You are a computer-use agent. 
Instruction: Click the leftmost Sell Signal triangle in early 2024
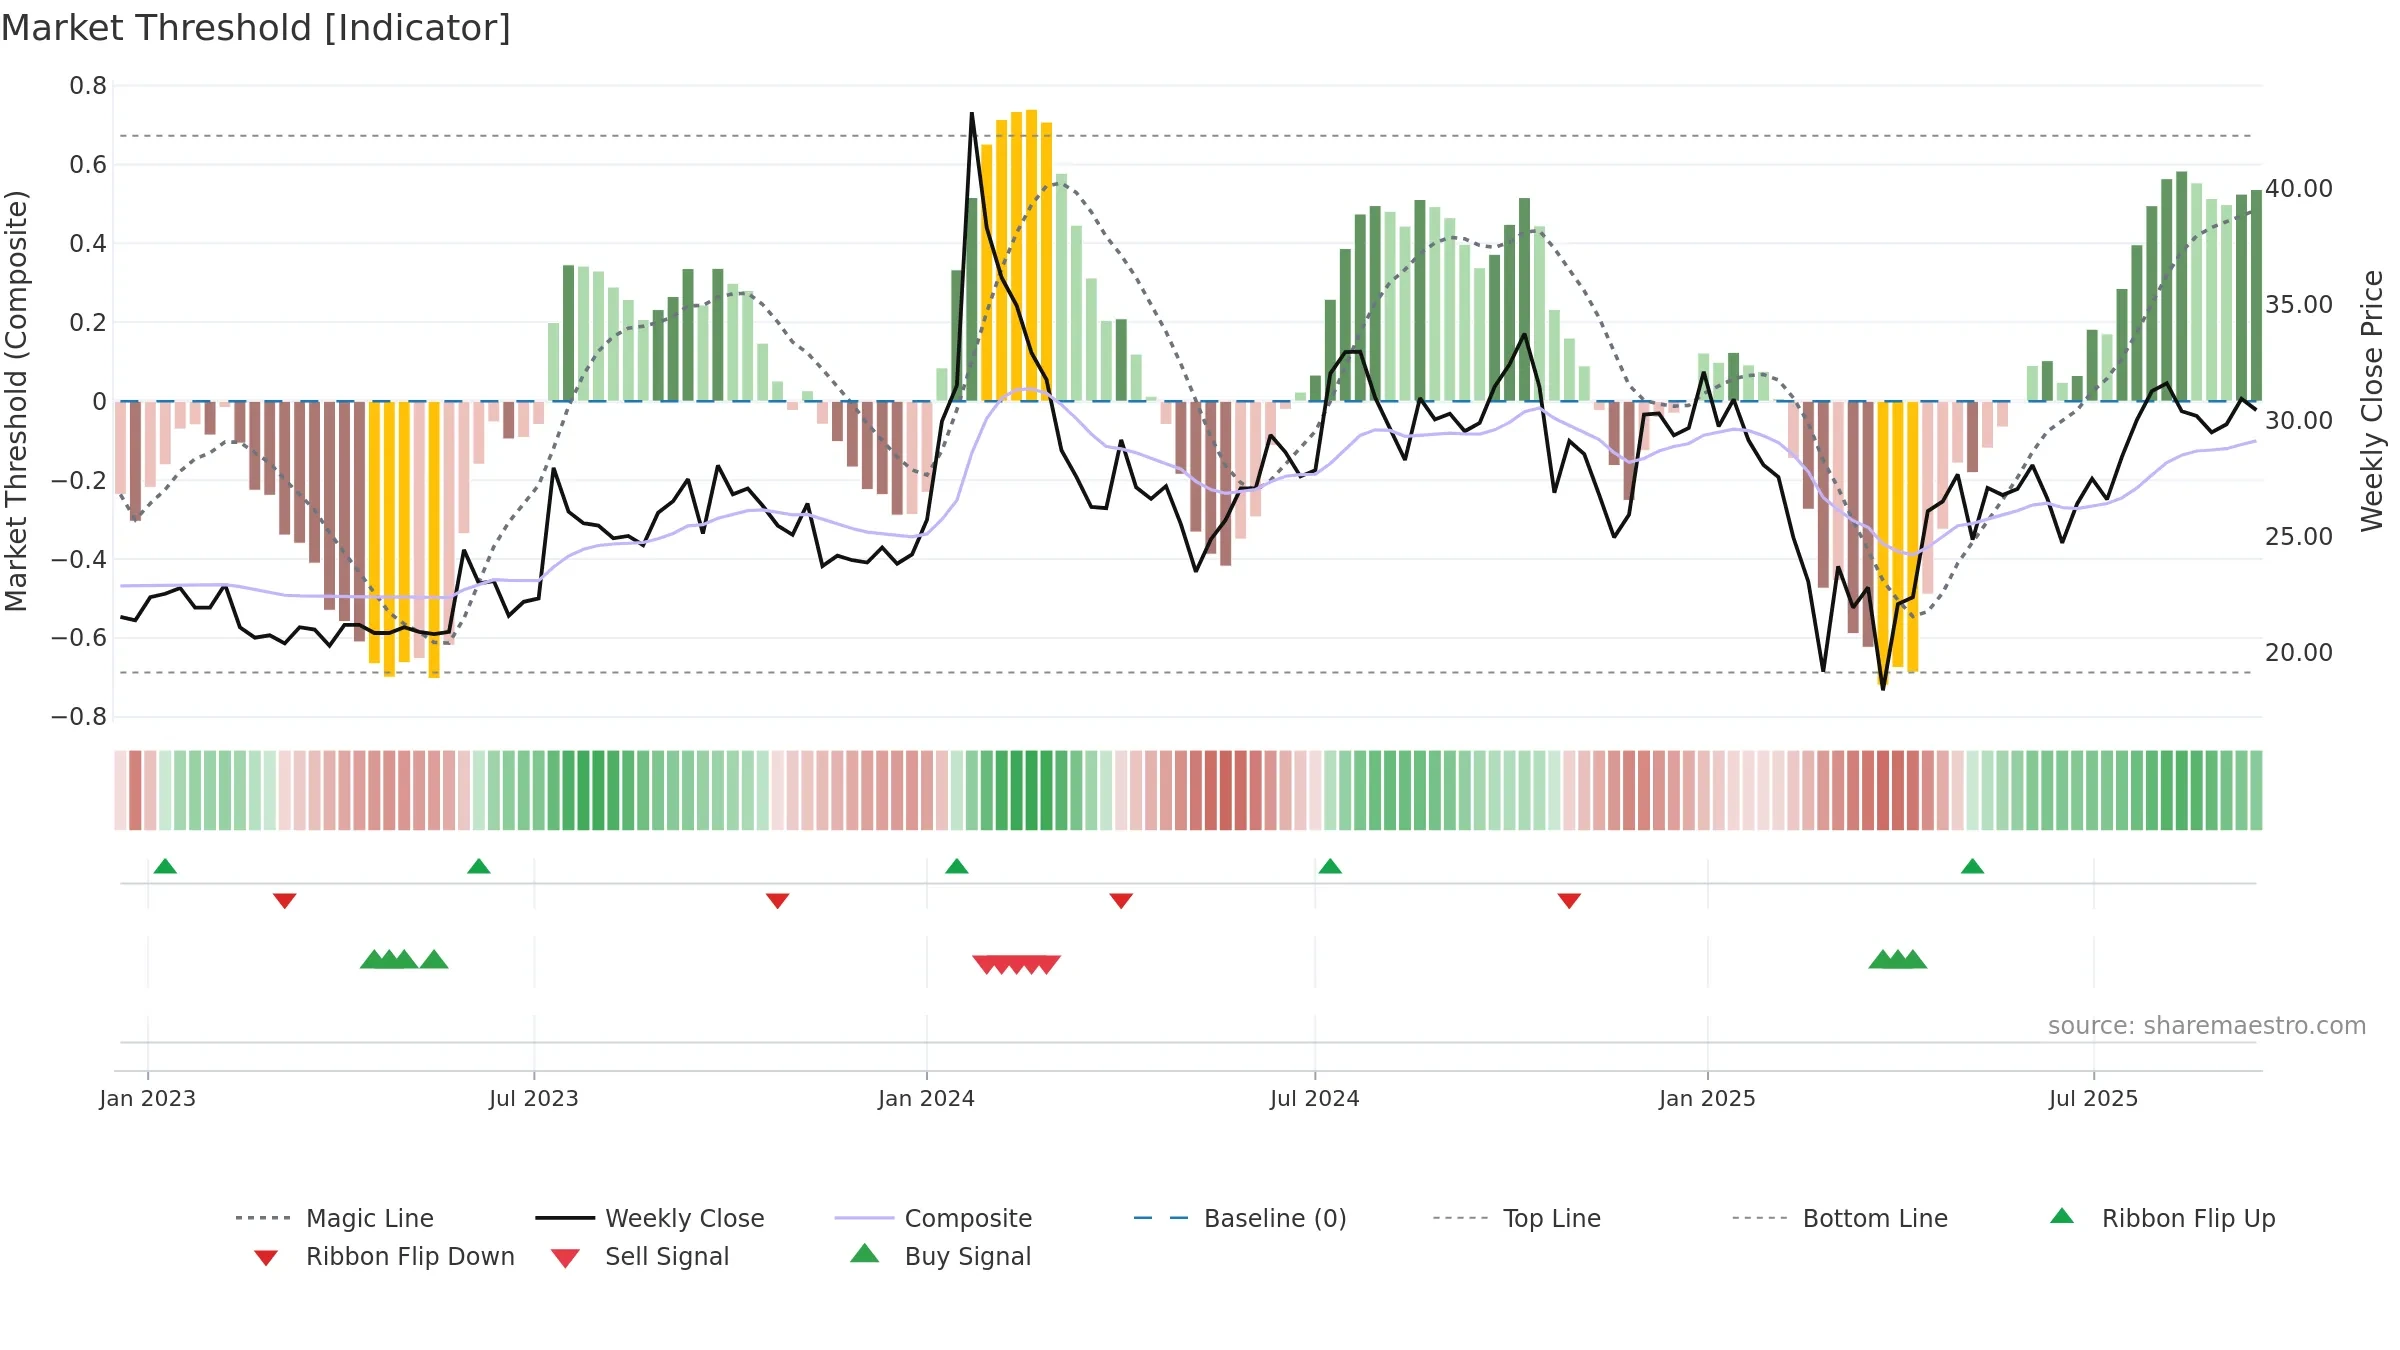(x=986, y=964)
